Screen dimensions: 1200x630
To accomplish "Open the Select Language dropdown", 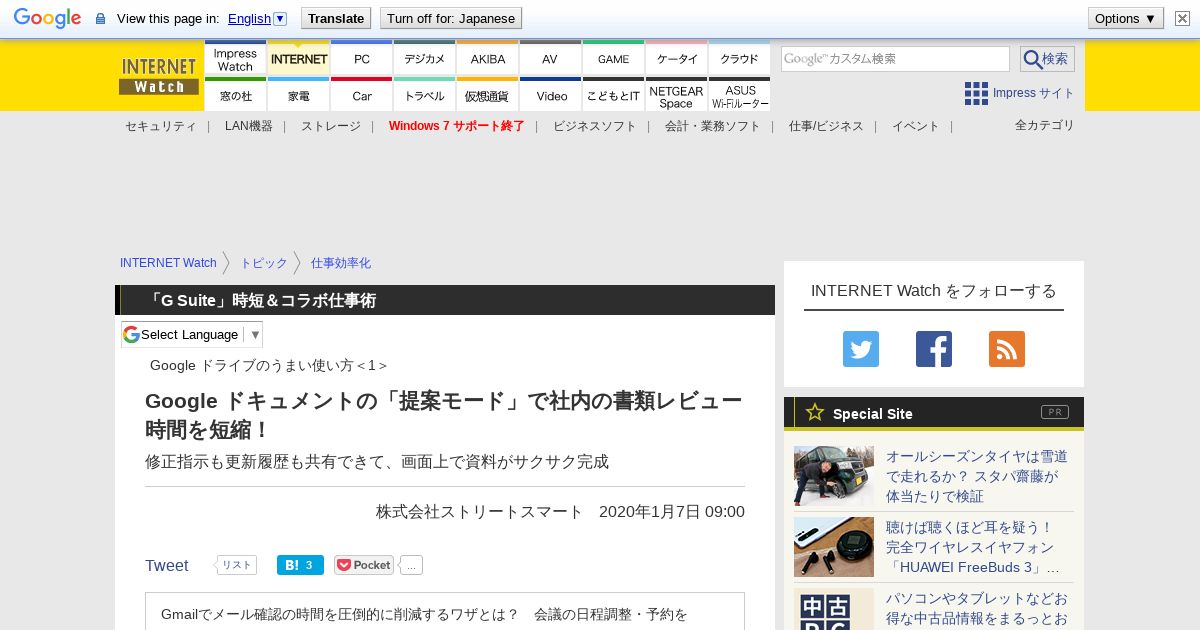I will coord(192,334).
